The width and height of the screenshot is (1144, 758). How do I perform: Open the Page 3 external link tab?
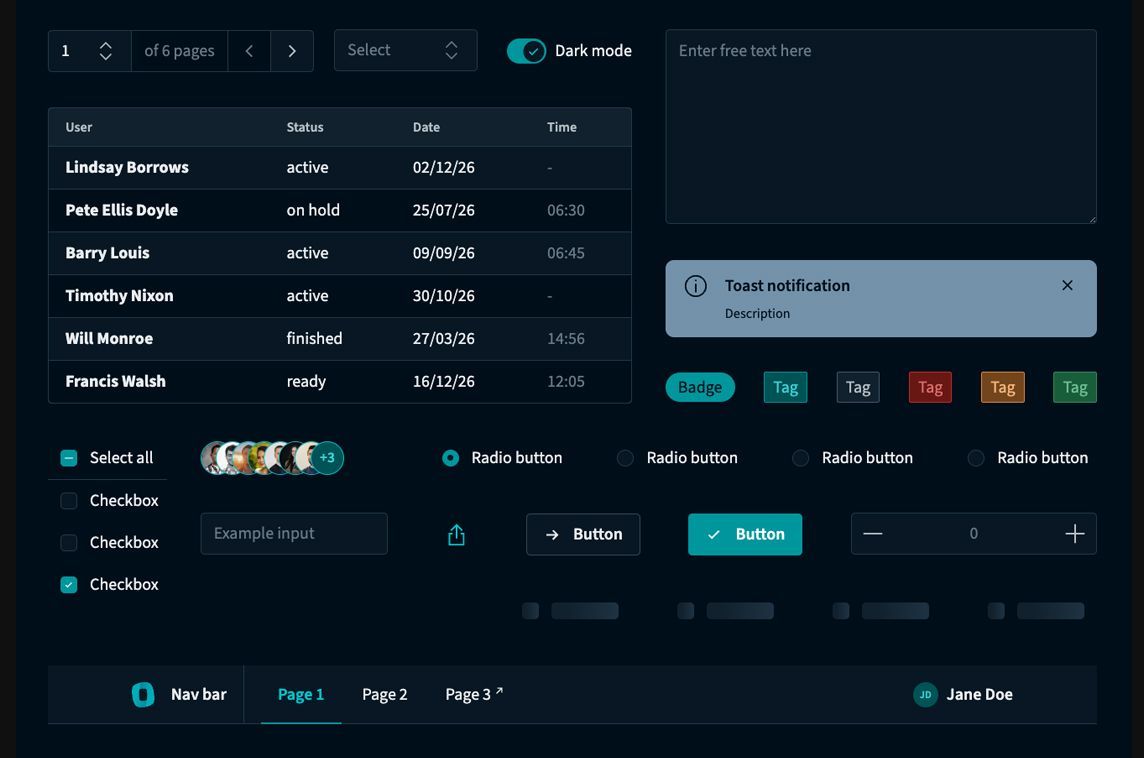tap(474, 695)
